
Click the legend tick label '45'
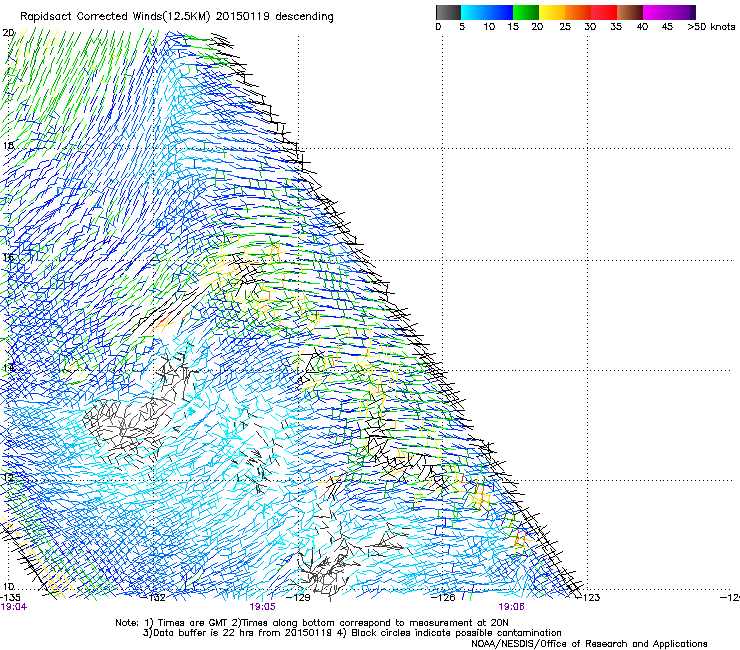click(x=667, y=27)
